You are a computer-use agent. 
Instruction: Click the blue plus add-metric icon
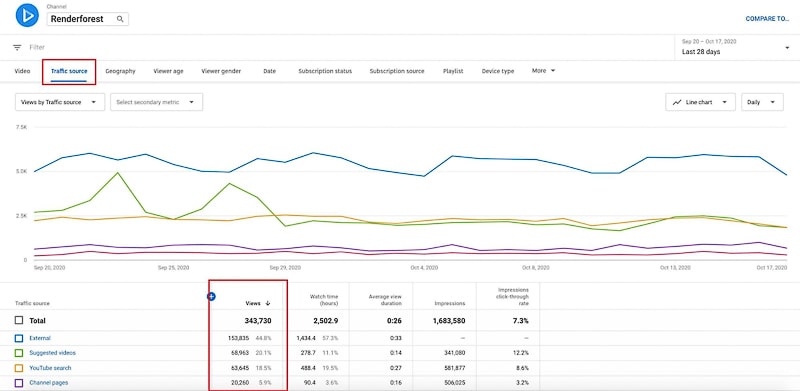tap(211, 296)
